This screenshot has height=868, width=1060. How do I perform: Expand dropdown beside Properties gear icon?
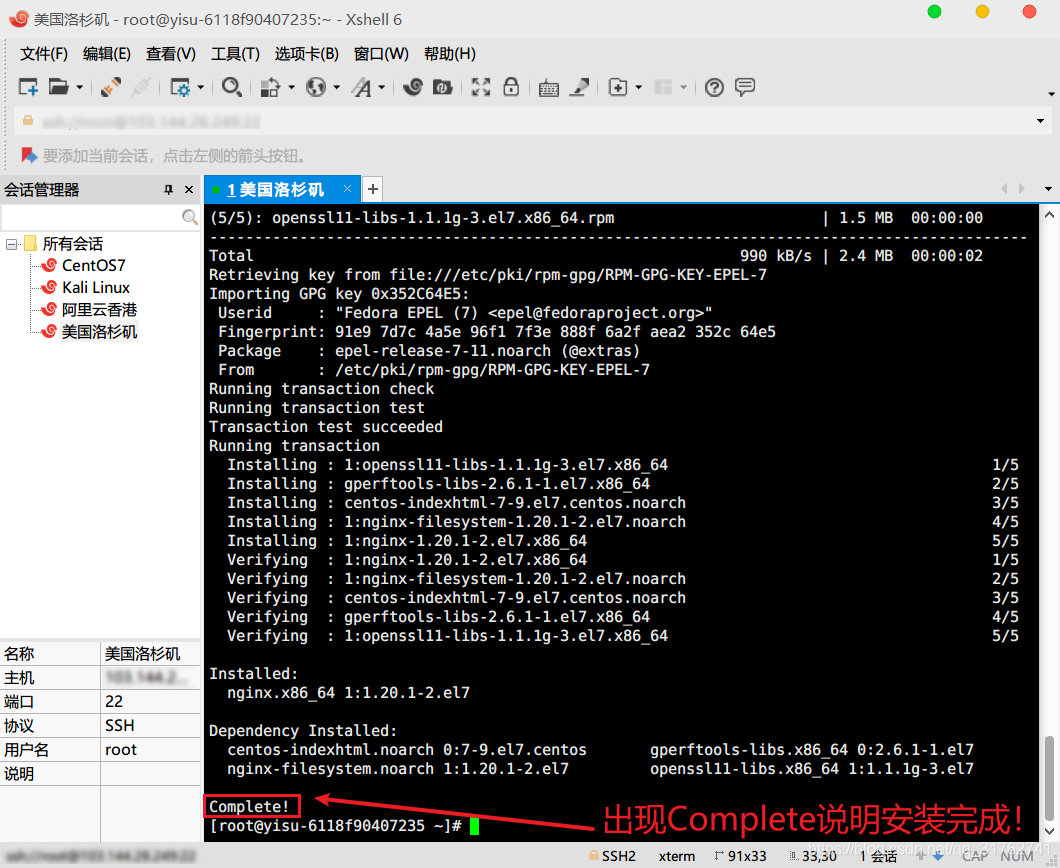[200, 87]
